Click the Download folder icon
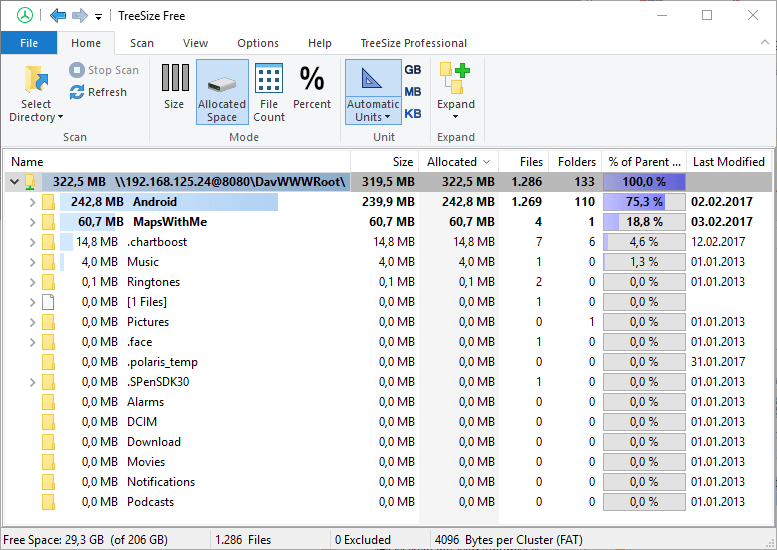The width and height of the screenshot is (777, 550). coord(48,442)
